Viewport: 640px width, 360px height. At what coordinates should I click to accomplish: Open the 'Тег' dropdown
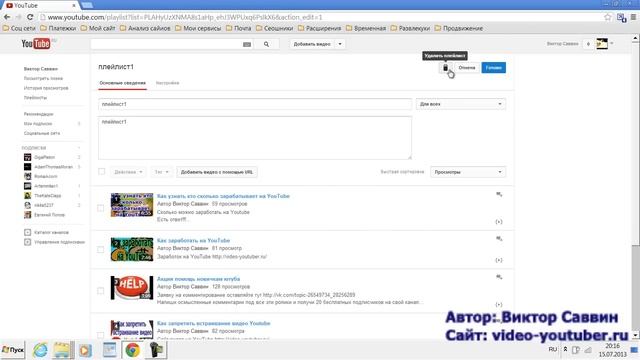click(161, 172)
